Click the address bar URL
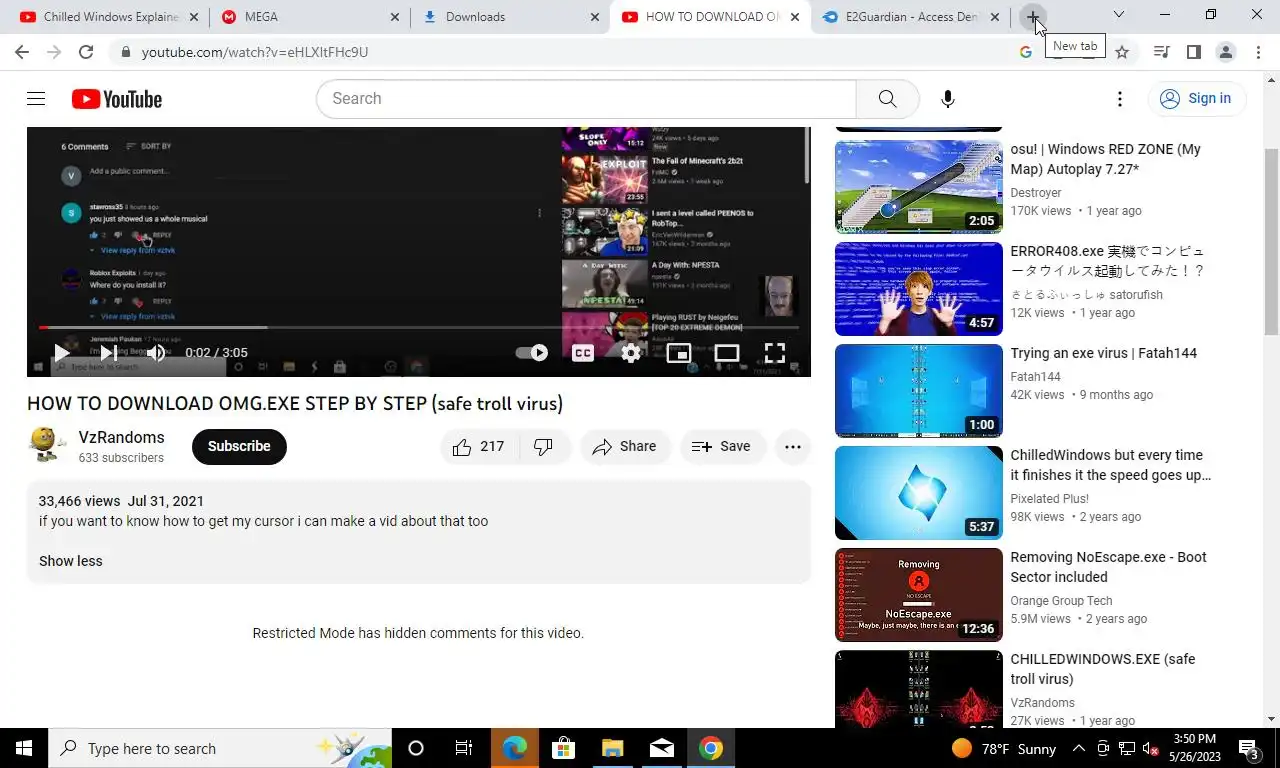Image resolution: width=1280 pixels, height=768 pixels. pos(255,52)
